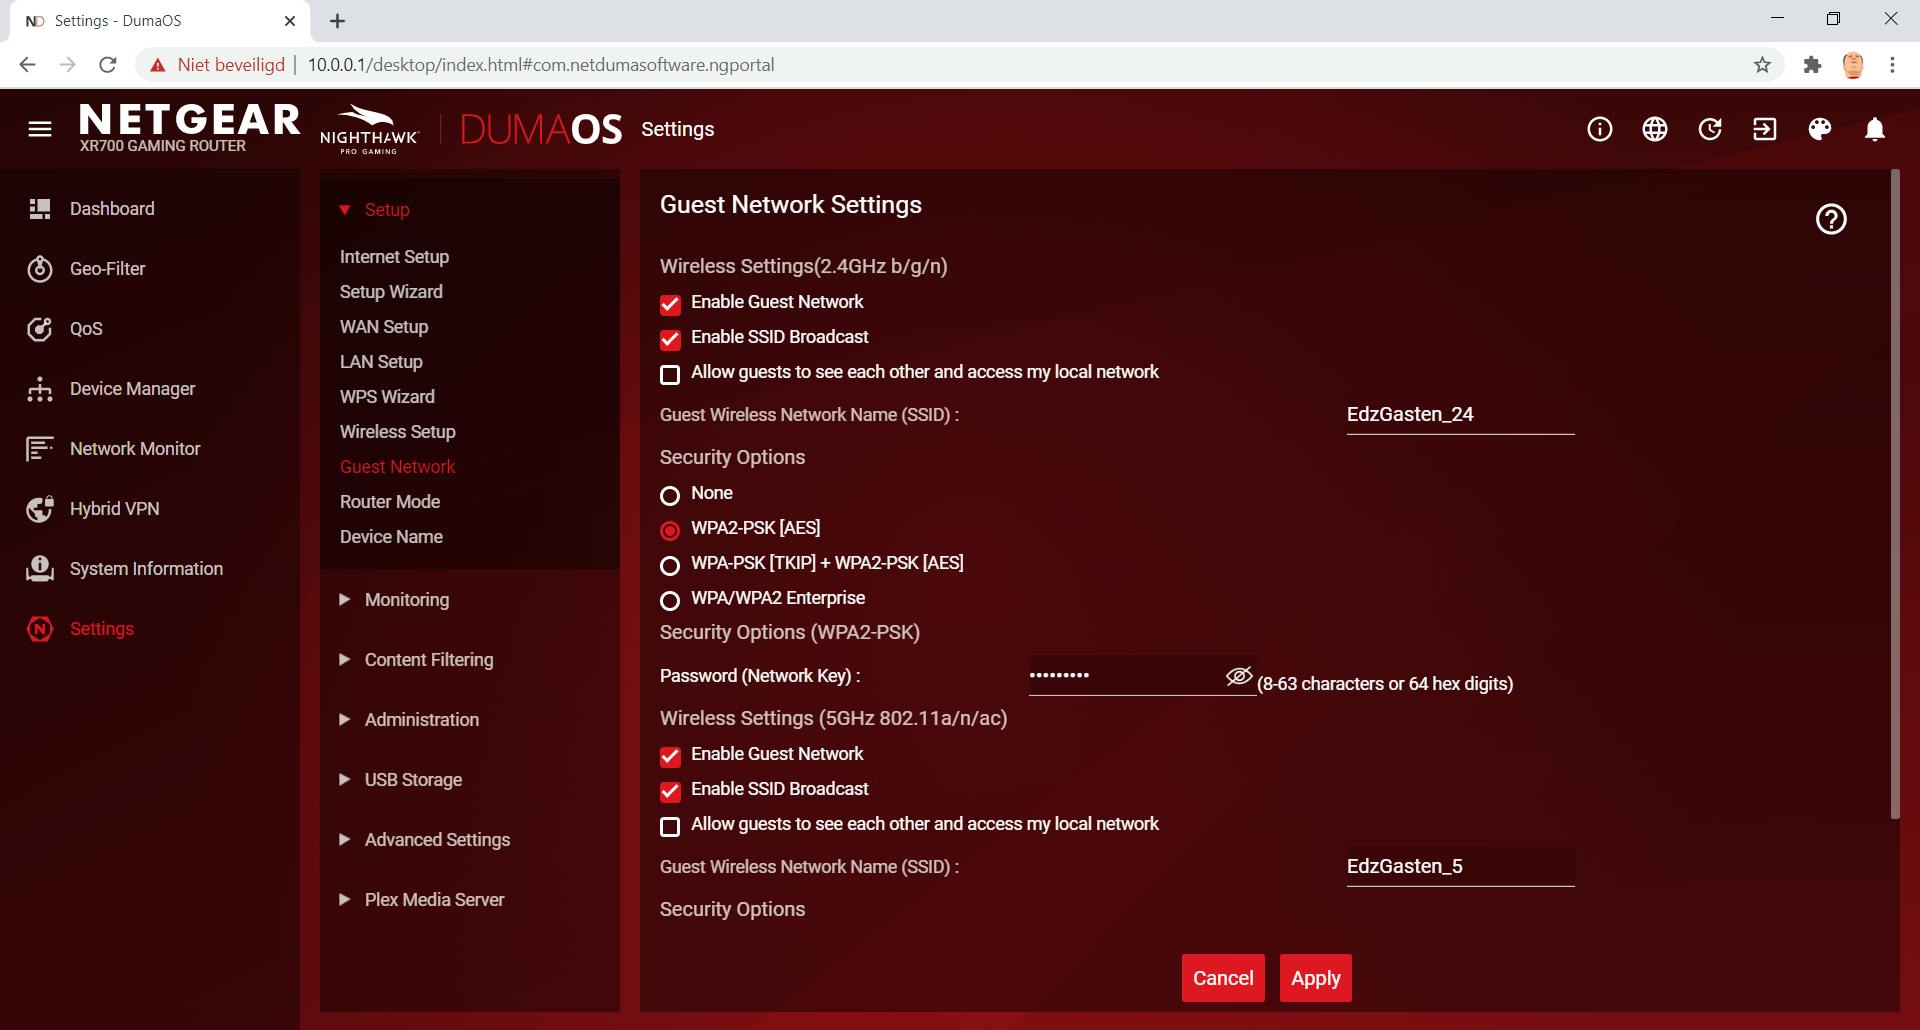Select the None security option
The width and height of the screenshot is (1920, 1030).
tap(670, 495)
